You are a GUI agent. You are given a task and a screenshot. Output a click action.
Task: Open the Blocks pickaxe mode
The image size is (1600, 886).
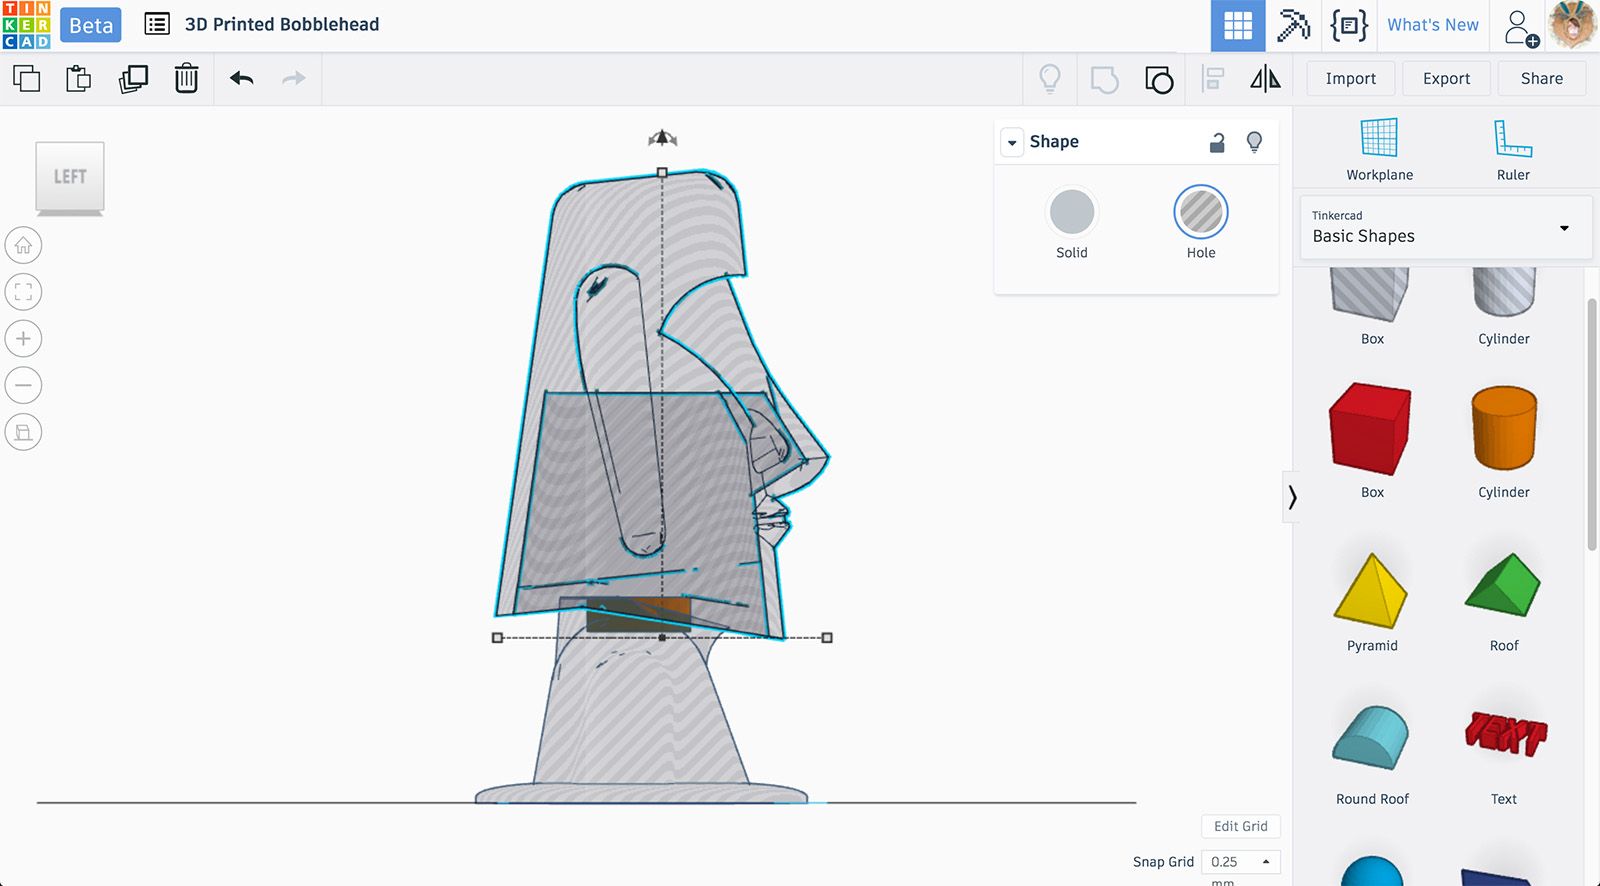(1293, 25)
